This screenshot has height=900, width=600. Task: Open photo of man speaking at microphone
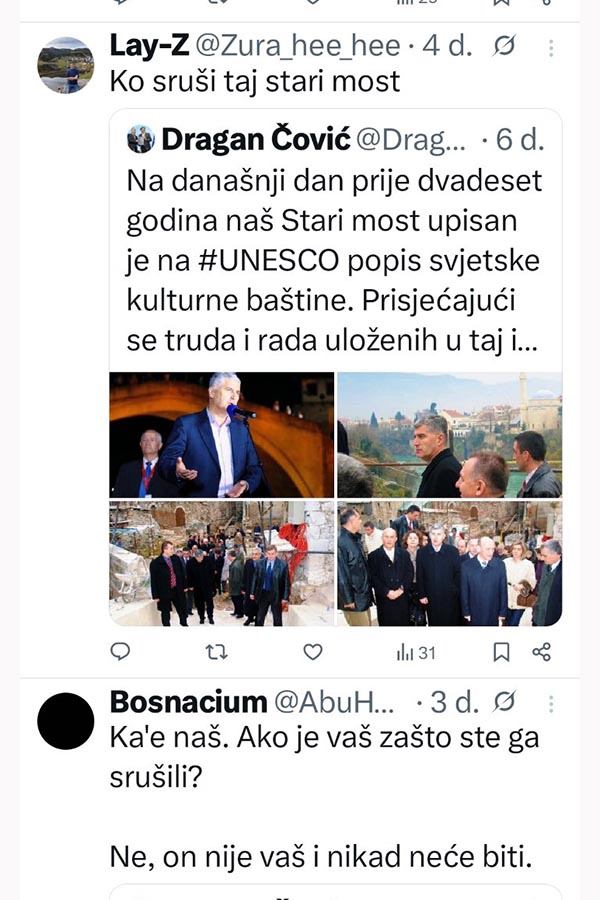pos(222,435)
